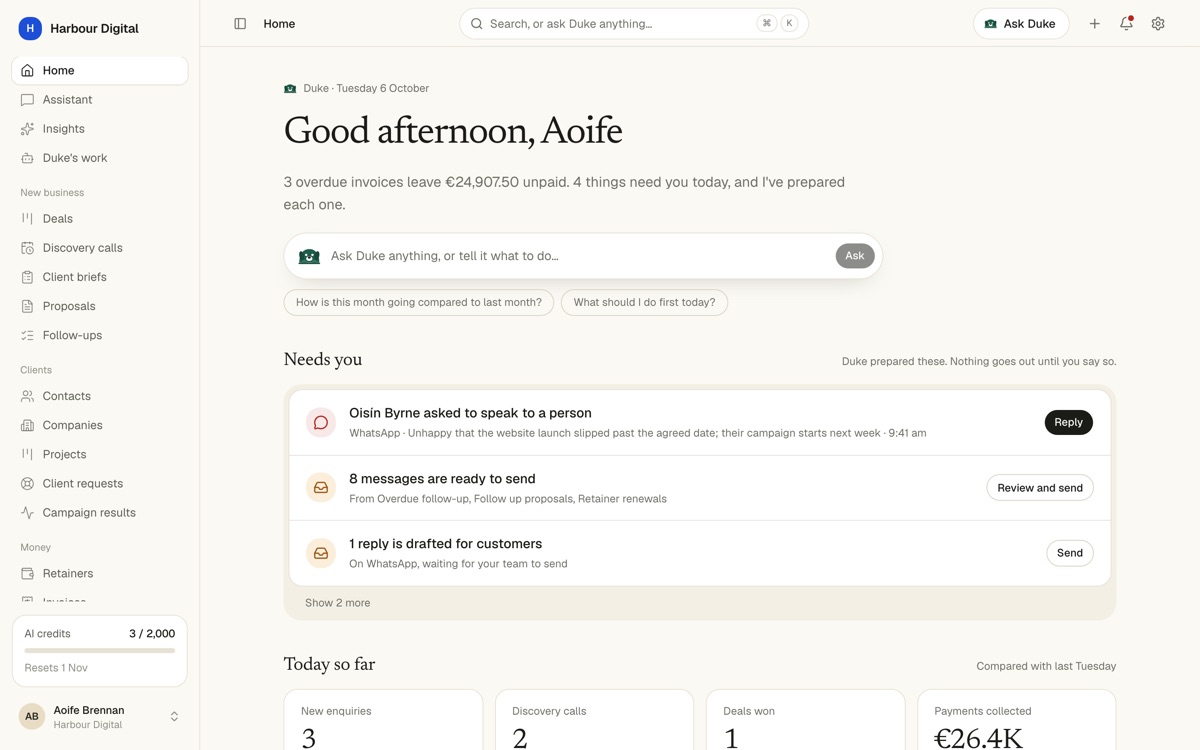Go to Follow-ups

[x=100, y=335]
